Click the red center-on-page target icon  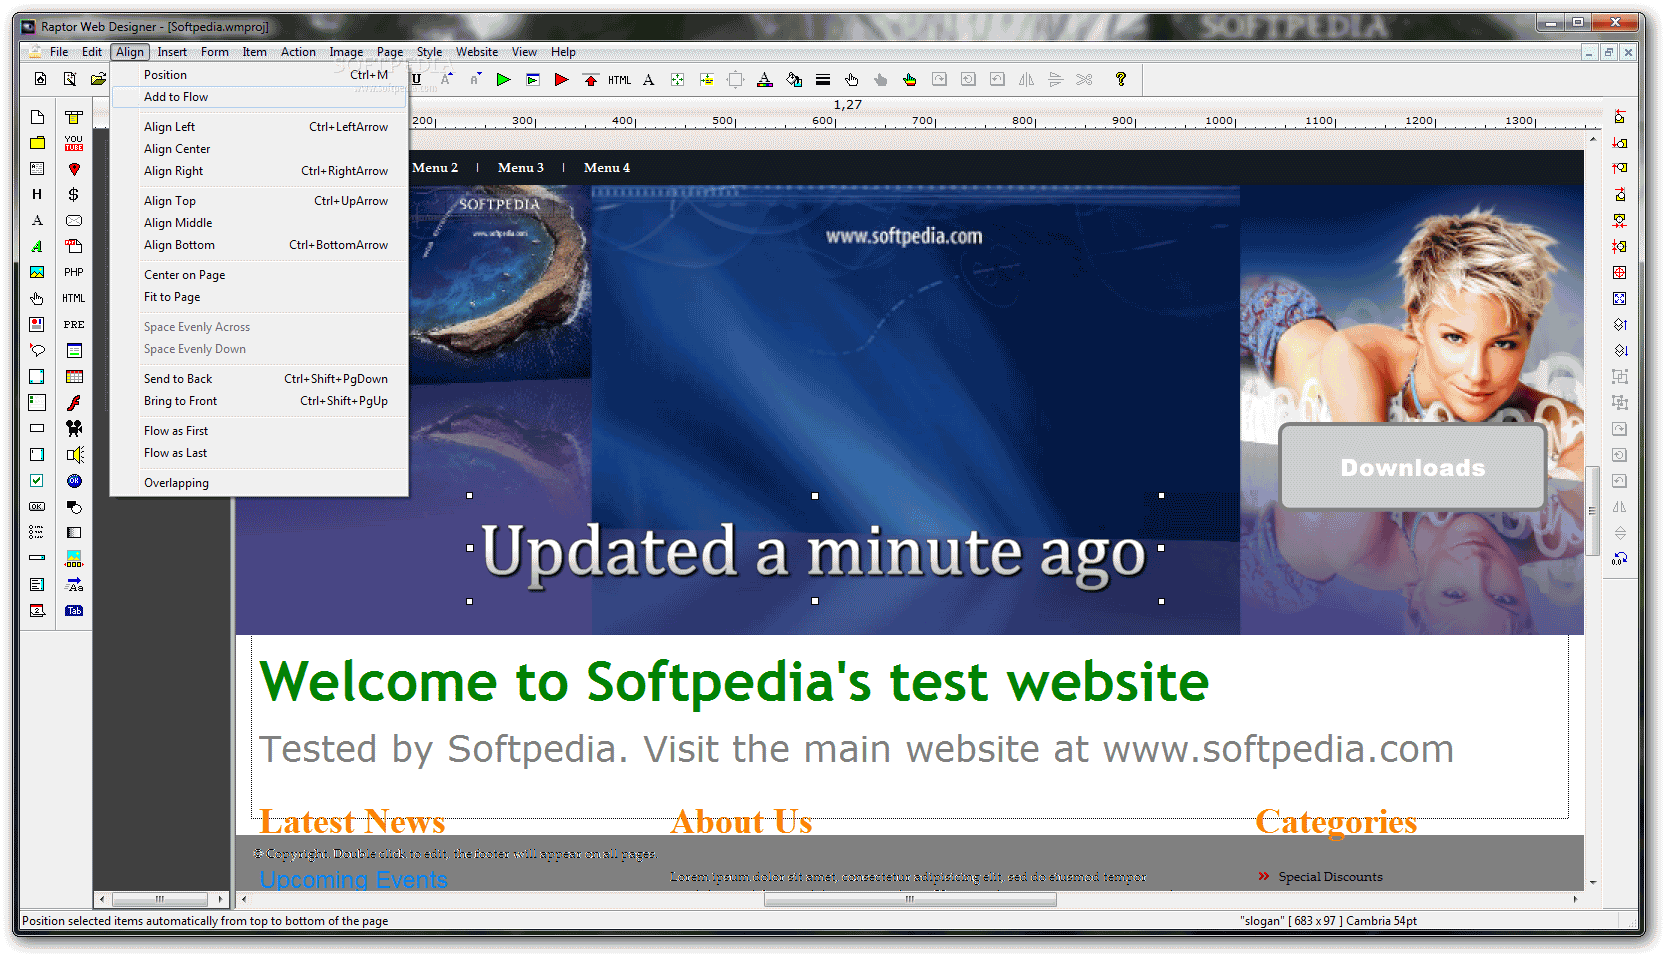point(1619,272)
